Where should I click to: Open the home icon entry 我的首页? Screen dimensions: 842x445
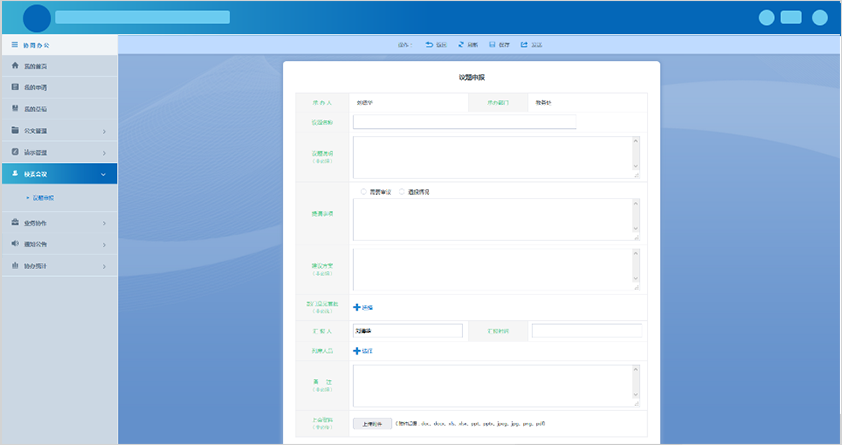(15, 65)
